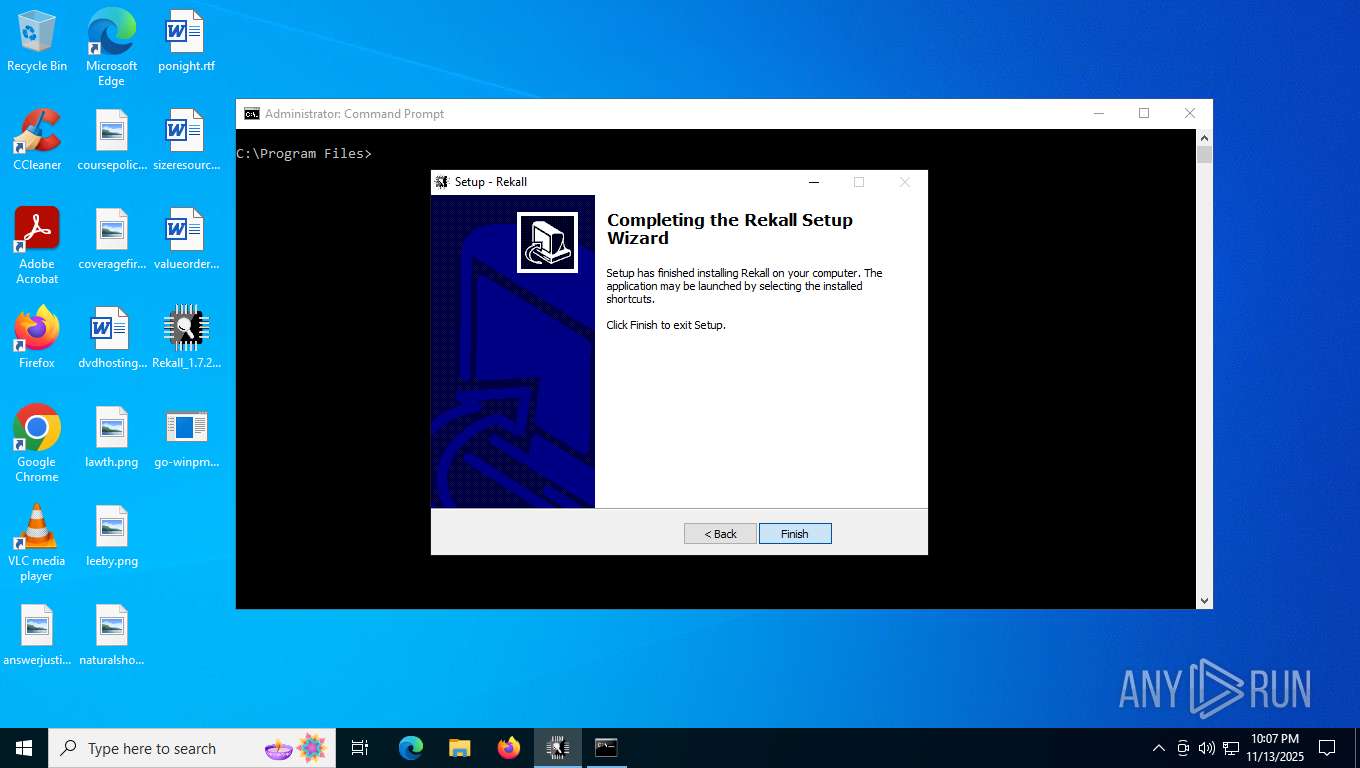The width and height of the screenshot is (1360, 768).
Task: Click Finish to exit Rekall Setup
Action: click(795, 534)
